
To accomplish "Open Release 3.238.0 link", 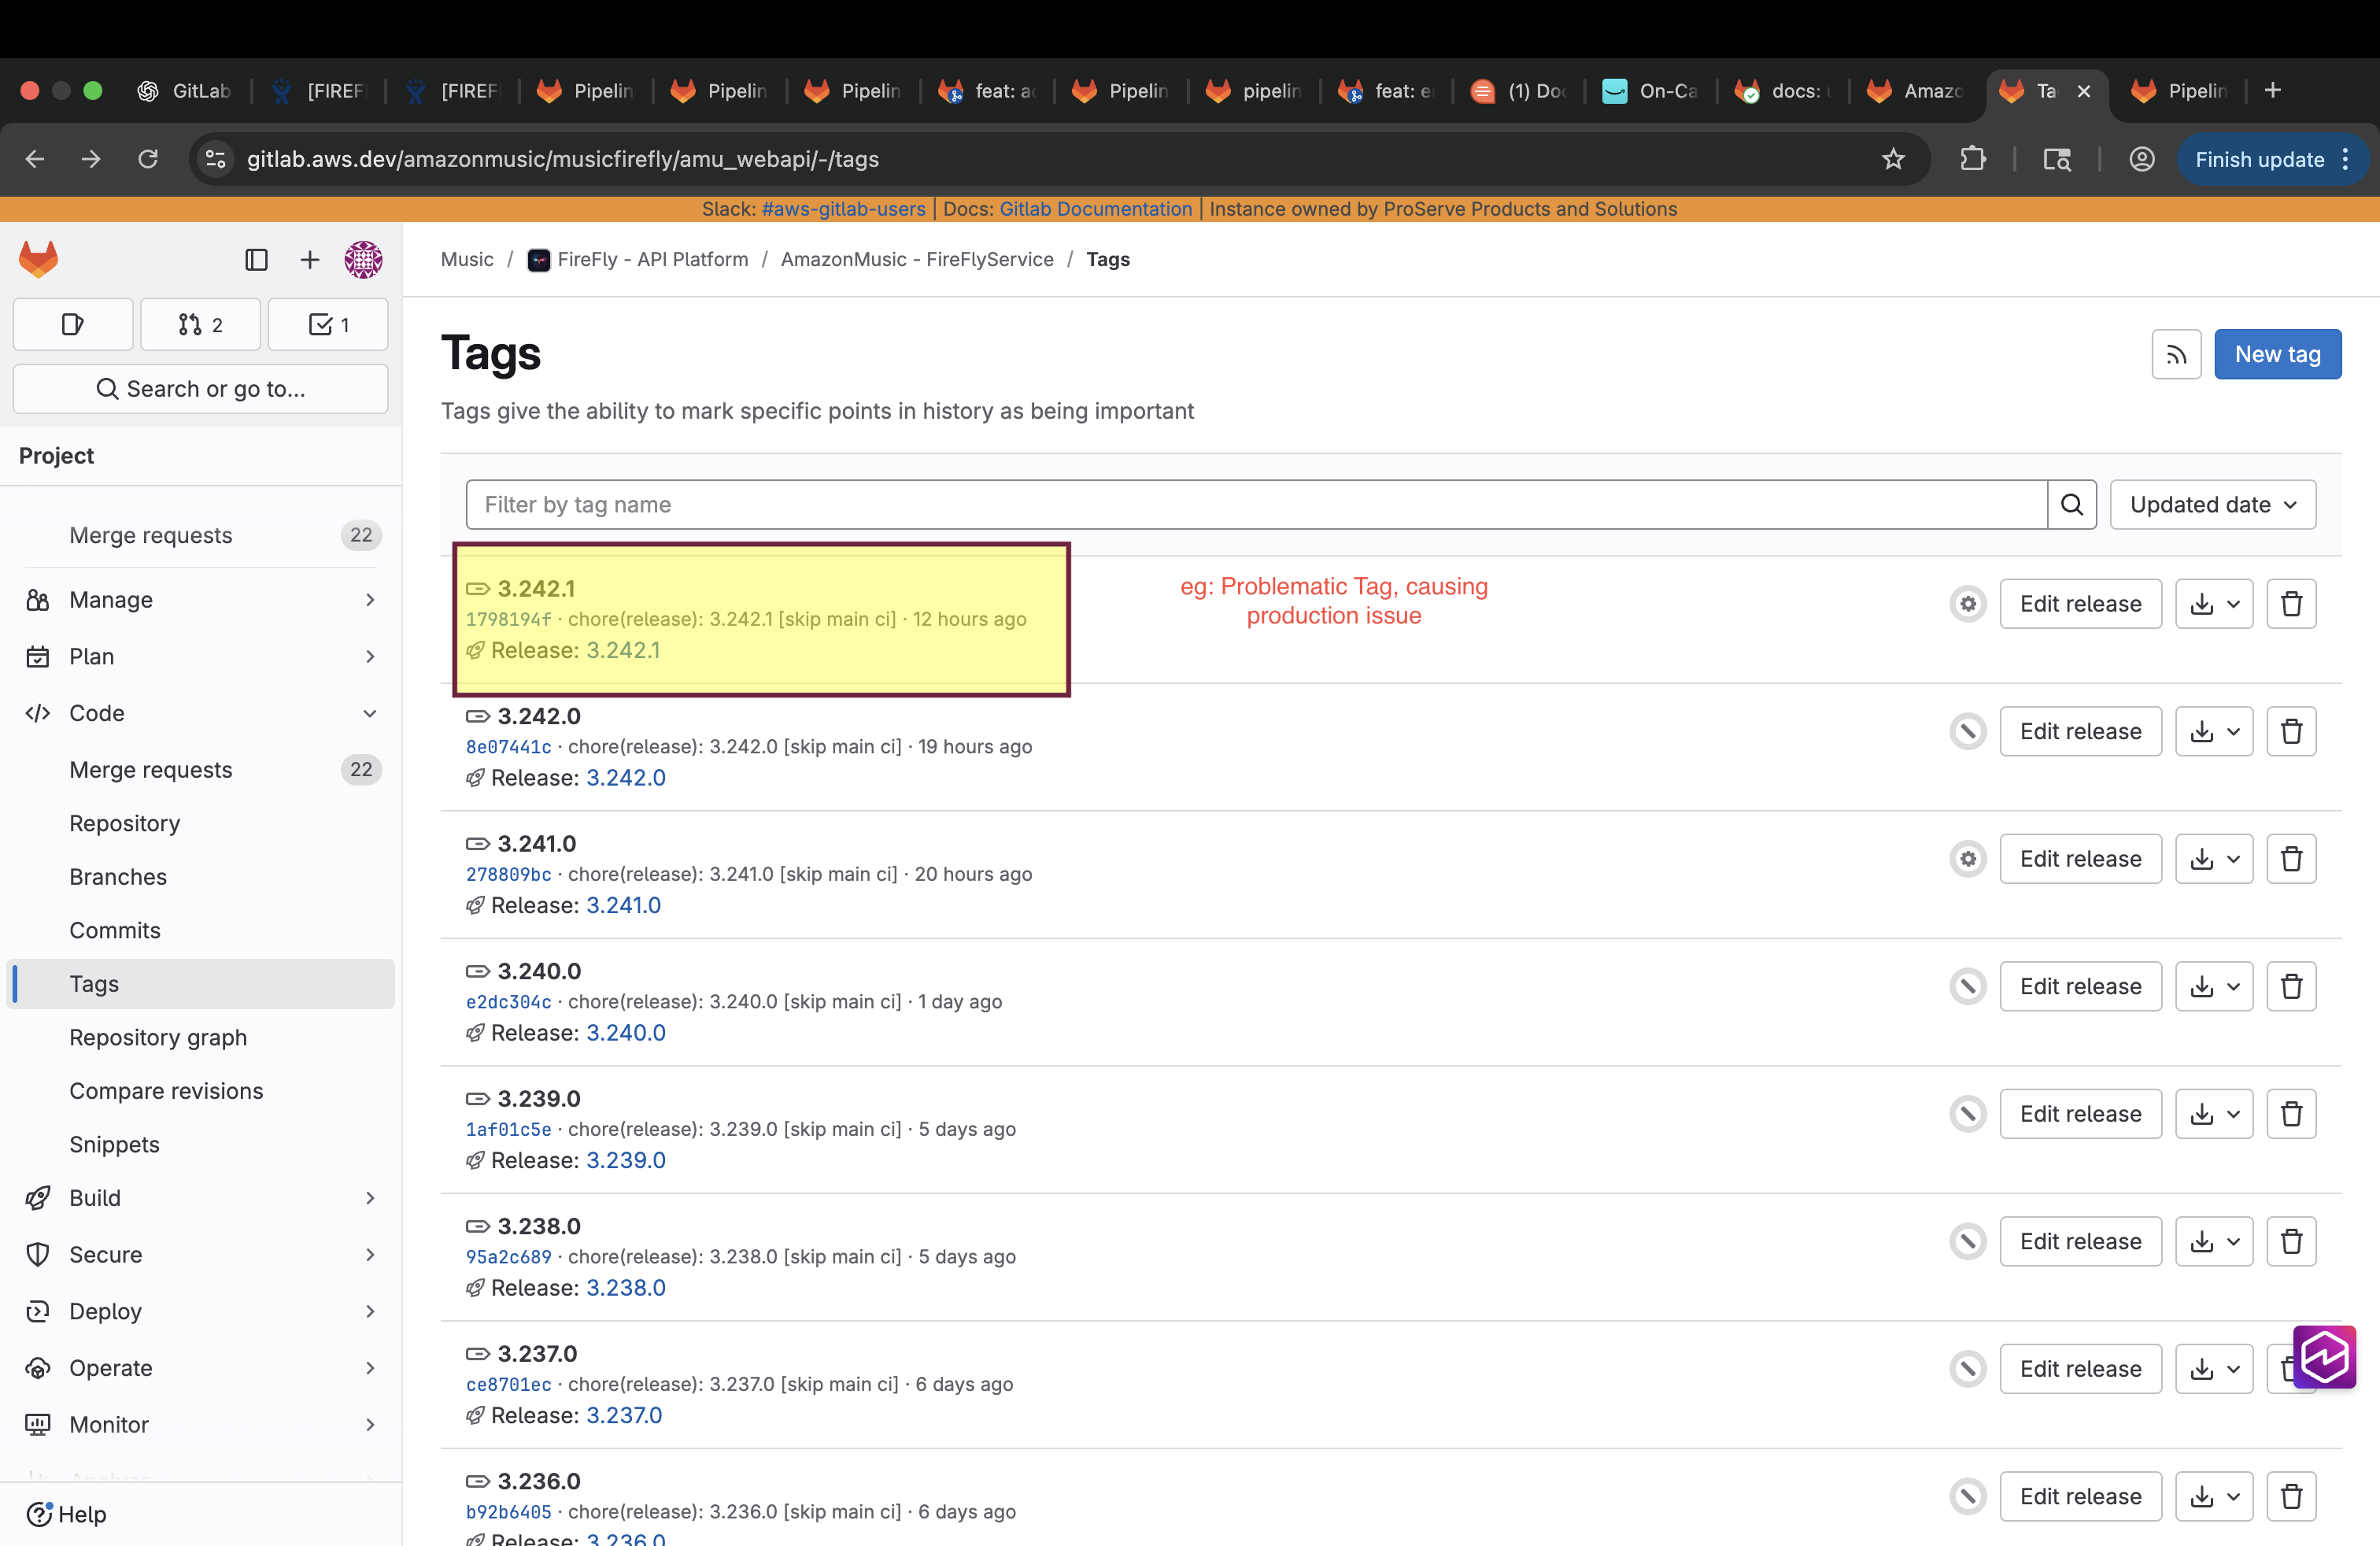I will tap(625, 1288).
